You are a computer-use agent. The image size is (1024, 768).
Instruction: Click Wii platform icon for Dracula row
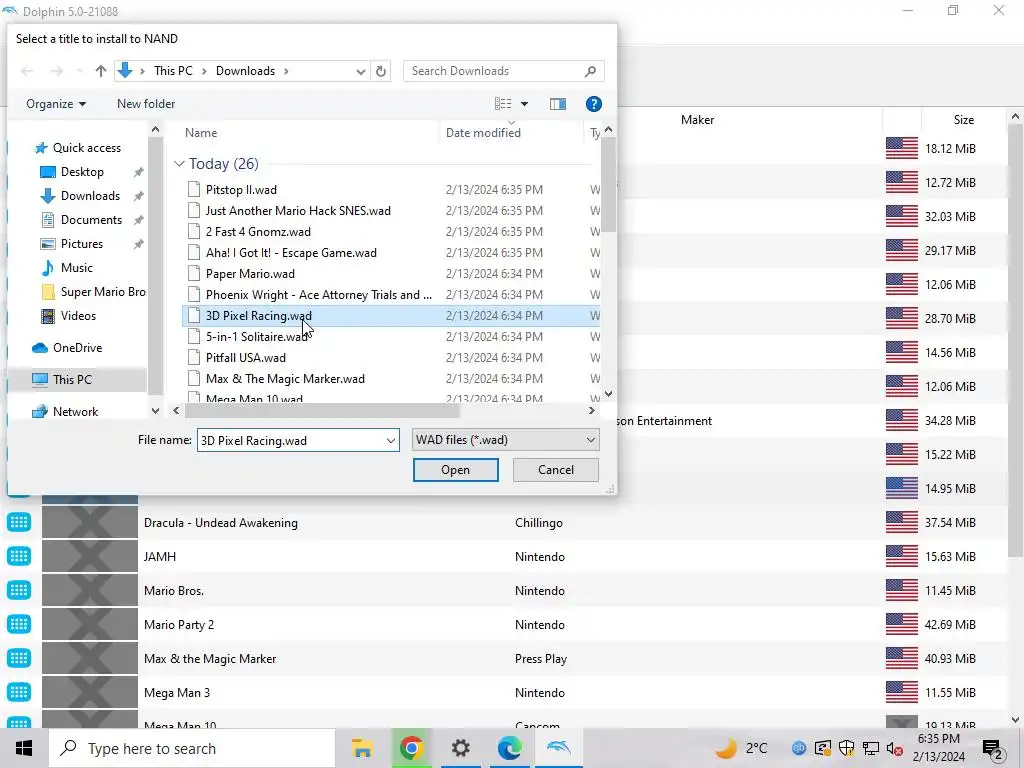click(x=19, y=522)
